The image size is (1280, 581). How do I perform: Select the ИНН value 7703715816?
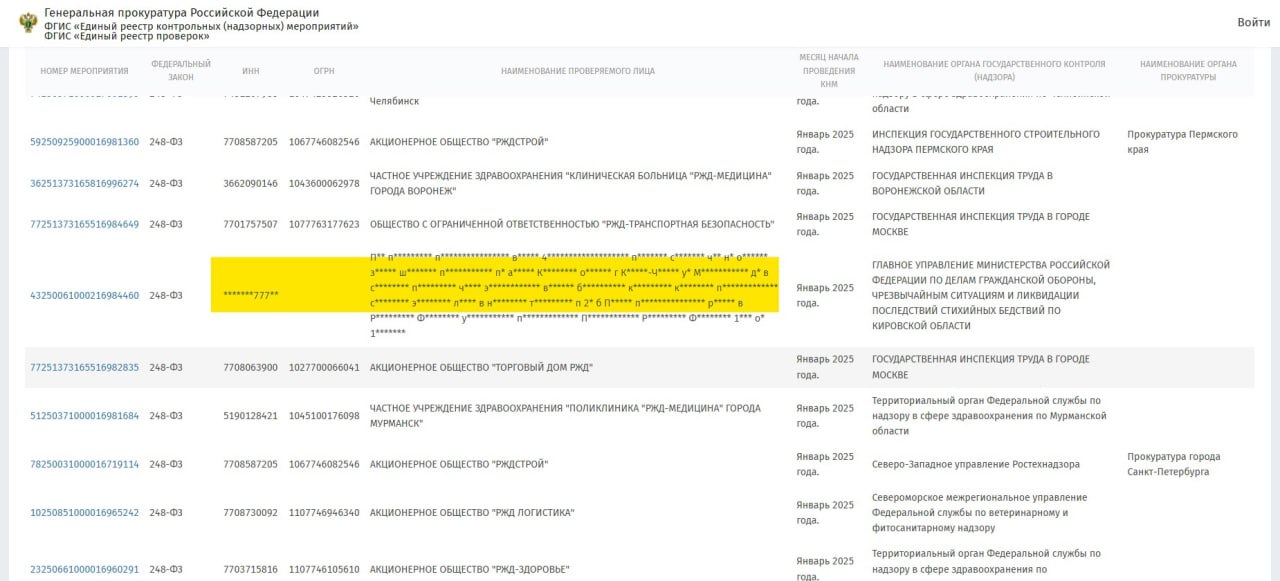250,569
